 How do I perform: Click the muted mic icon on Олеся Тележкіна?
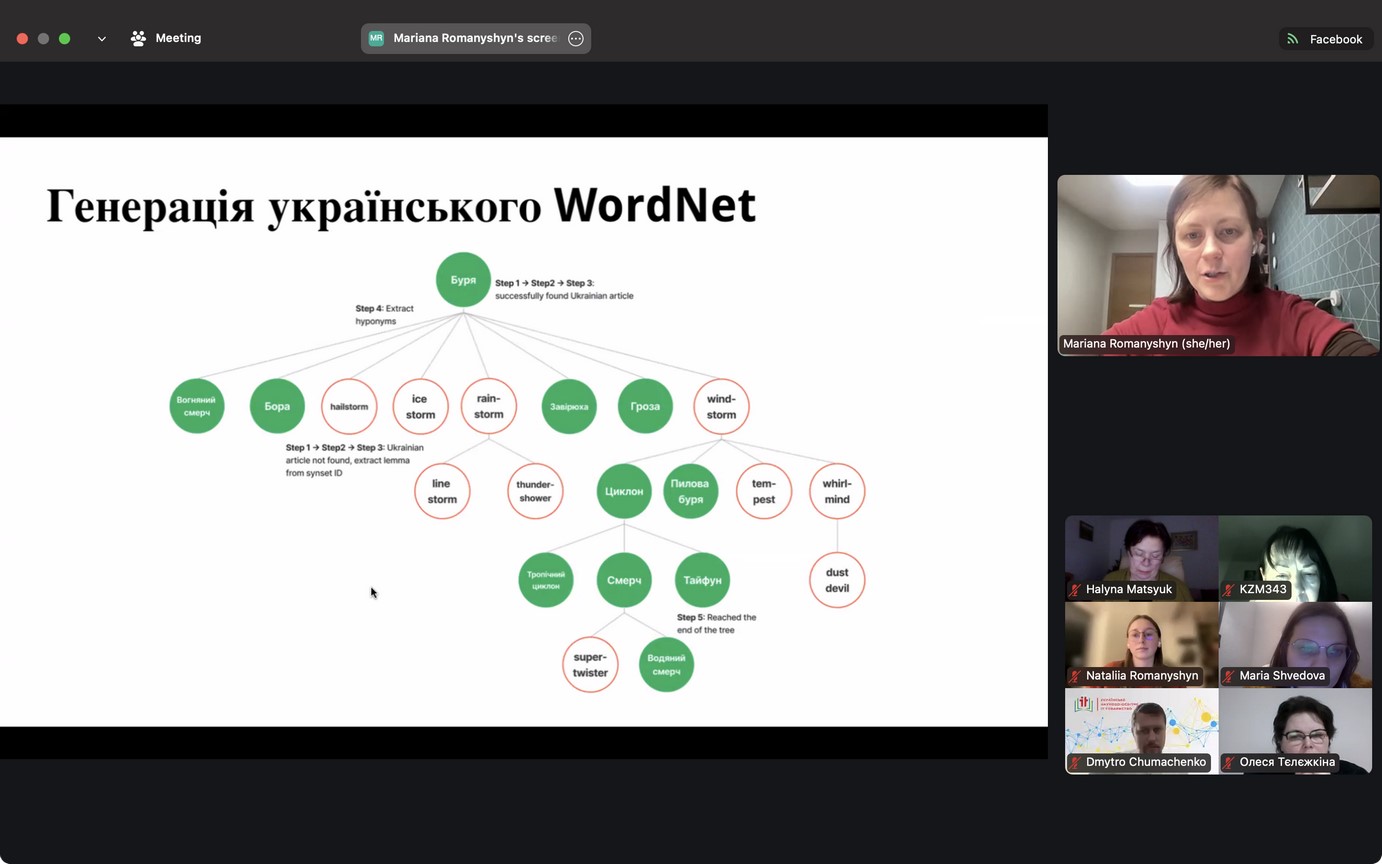pyautogui.click(x=1229, y=762)
